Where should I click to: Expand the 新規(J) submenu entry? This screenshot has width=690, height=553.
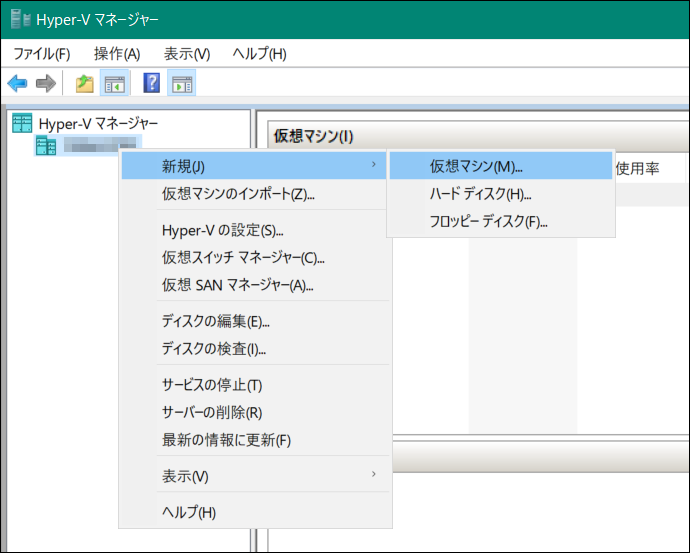click(254, 166)
